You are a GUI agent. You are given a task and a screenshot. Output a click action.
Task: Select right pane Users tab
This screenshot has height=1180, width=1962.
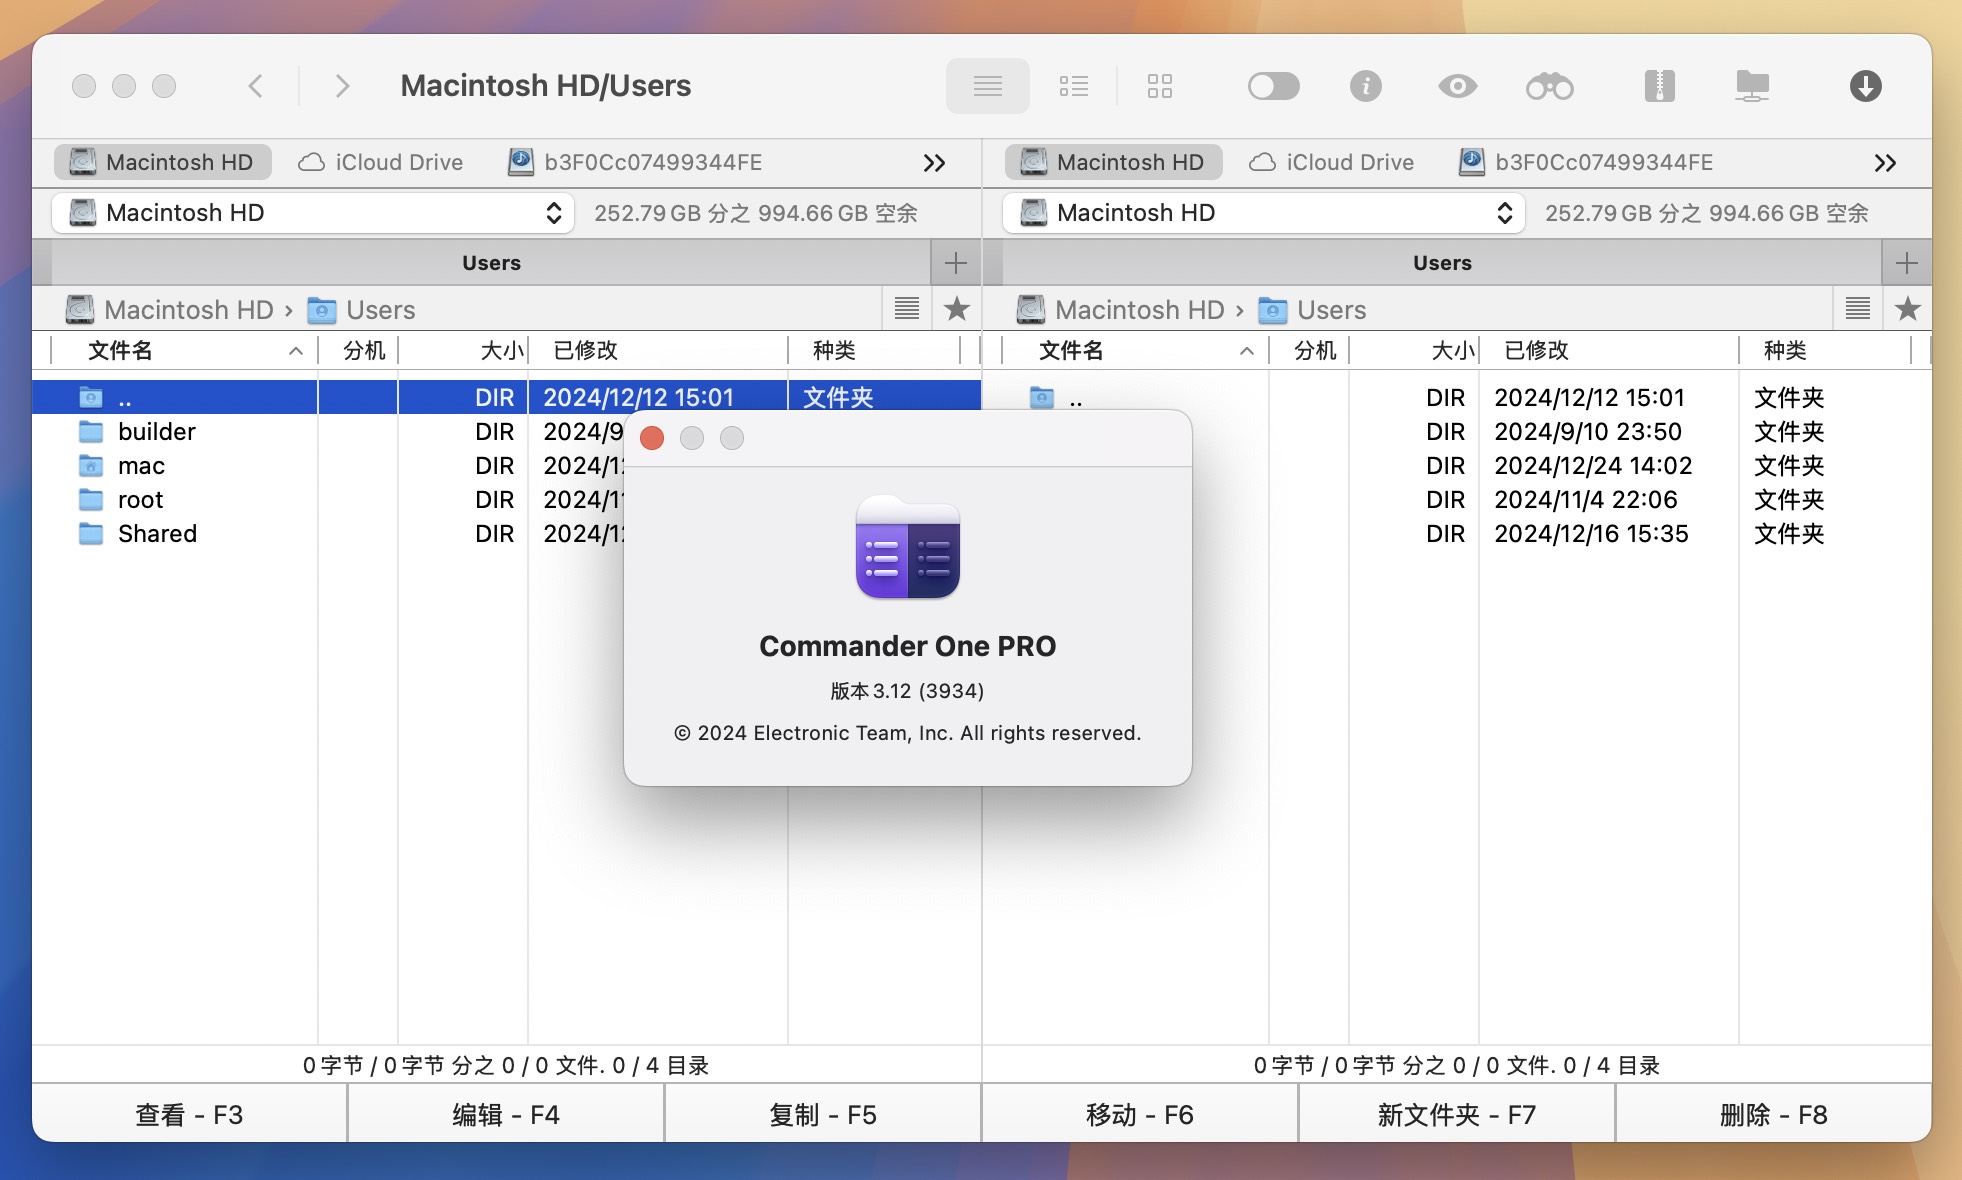coord(1442,263)
